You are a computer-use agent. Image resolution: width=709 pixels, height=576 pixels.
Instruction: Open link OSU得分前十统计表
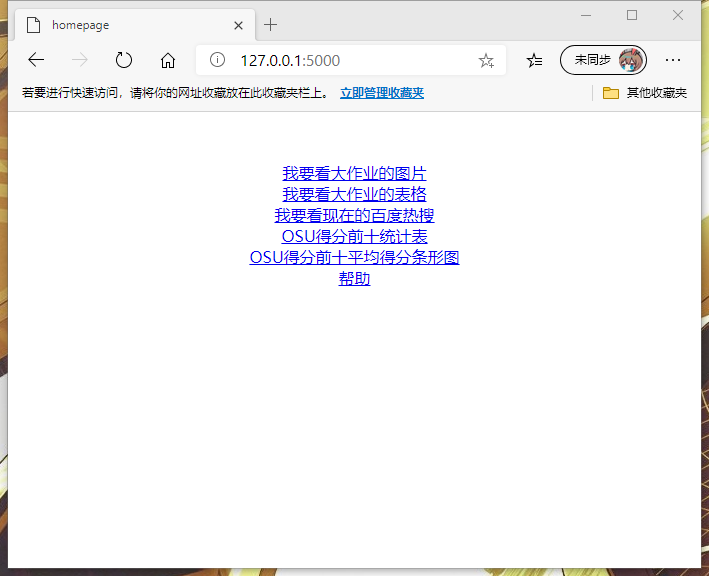(x=354, y=236)
